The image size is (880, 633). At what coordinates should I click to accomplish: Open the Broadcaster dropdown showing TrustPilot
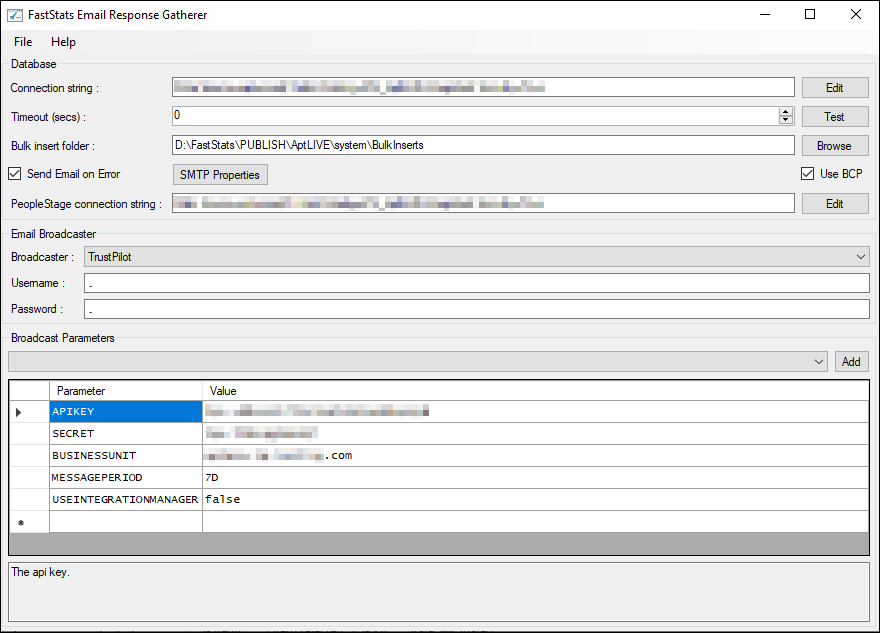pos(476,257)
